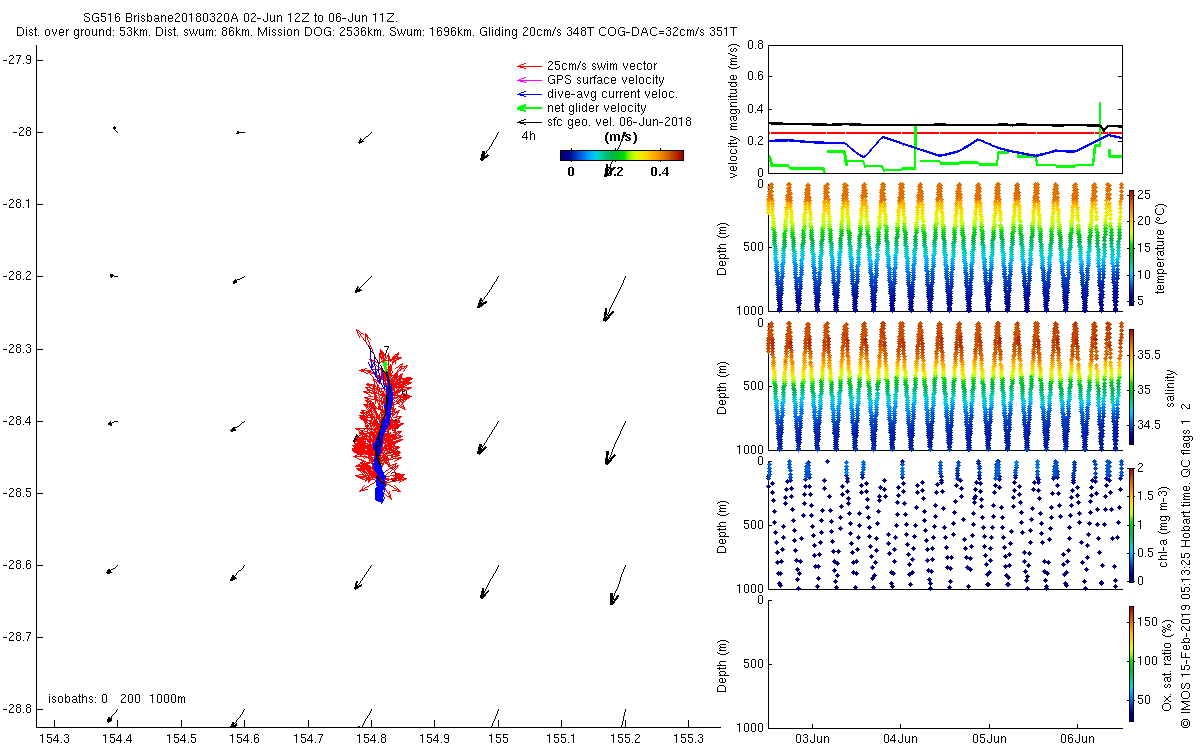Click the '06Jun' time axis tick

(1077, 739)
